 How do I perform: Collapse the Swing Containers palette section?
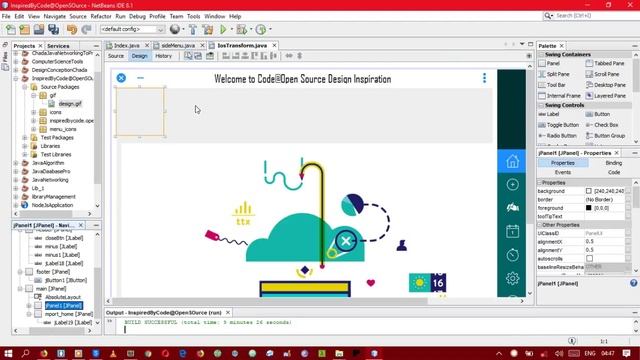coord(541,54)
